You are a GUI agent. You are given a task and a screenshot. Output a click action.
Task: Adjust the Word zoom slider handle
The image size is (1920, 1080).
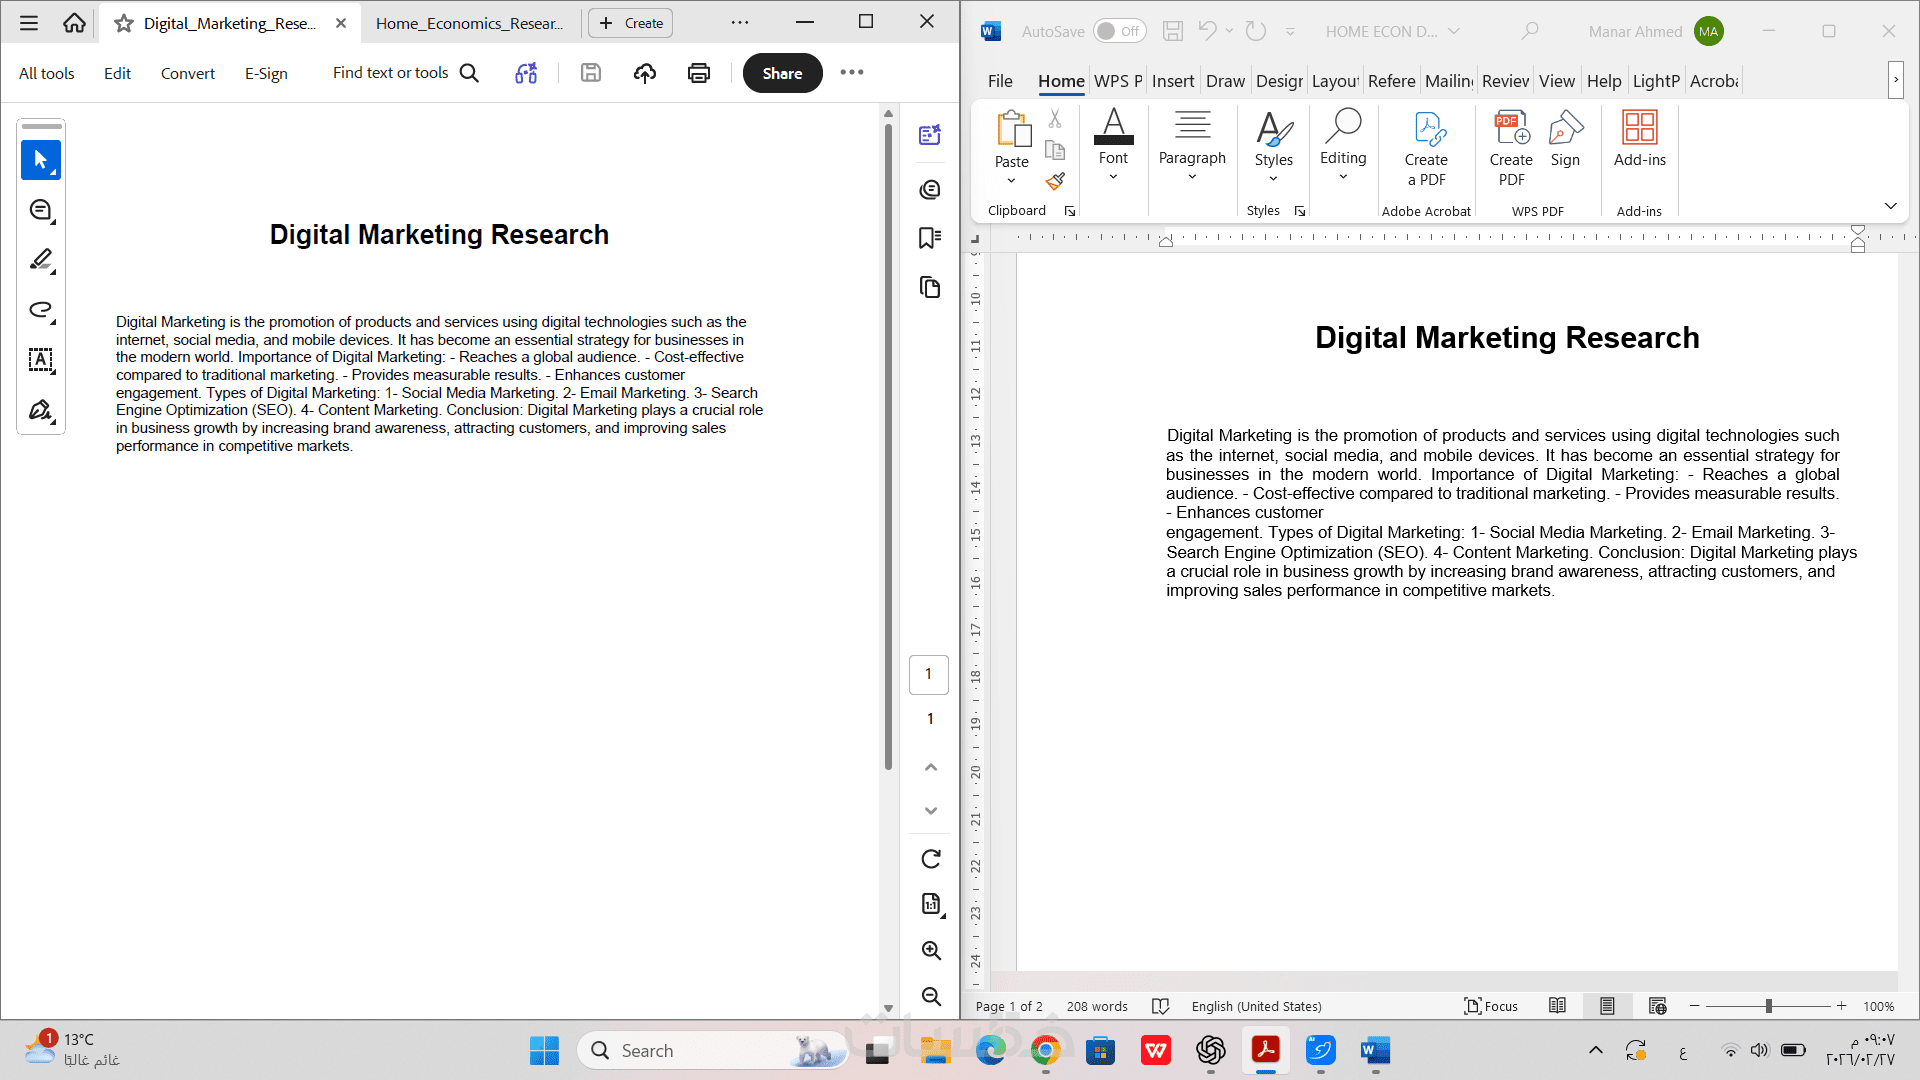tap(1768, 1006)
